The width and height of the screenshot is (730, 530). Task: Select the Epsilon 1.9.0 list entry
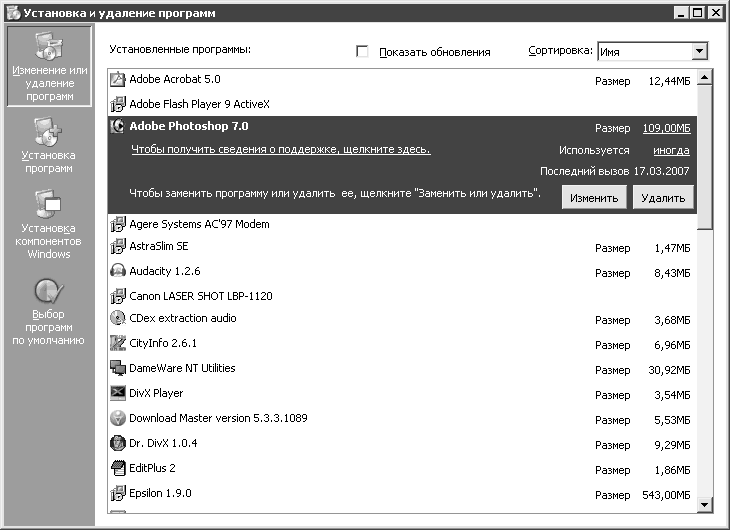click(x=402, y=493)
